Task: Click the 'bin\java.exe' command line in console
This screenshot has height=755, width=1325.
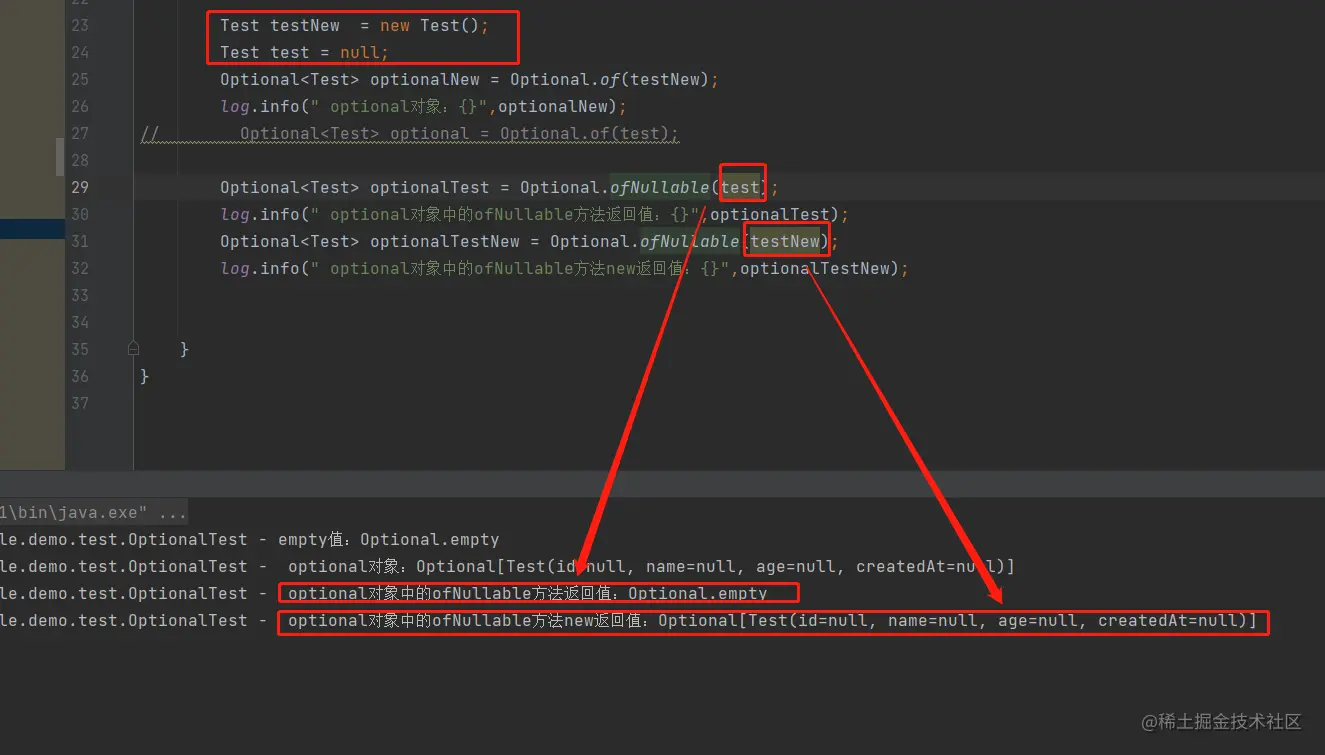Action: (x=93, y=513)
